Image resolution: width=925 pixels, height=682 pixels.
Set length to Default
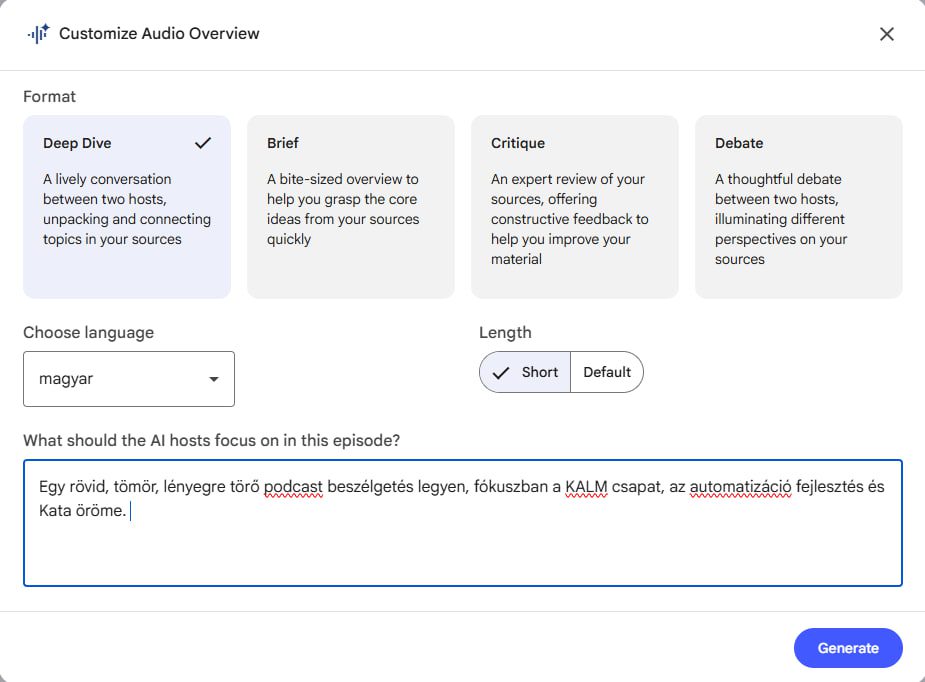click(607, 372)
